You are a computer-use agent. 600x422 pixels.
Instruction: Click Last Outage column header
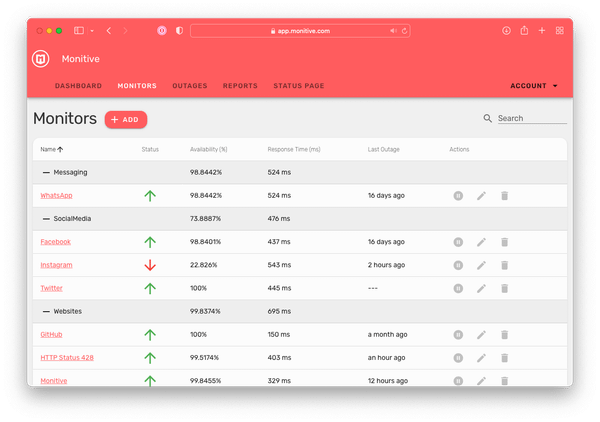[383, 150]
